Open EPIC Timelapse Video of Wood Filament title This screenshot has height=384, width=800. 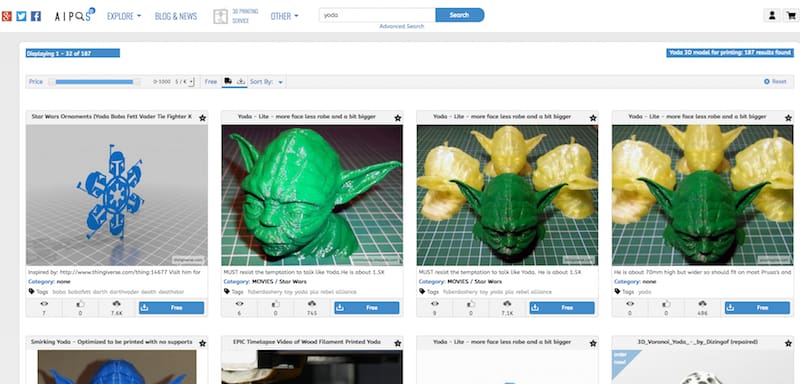(307, 342)
